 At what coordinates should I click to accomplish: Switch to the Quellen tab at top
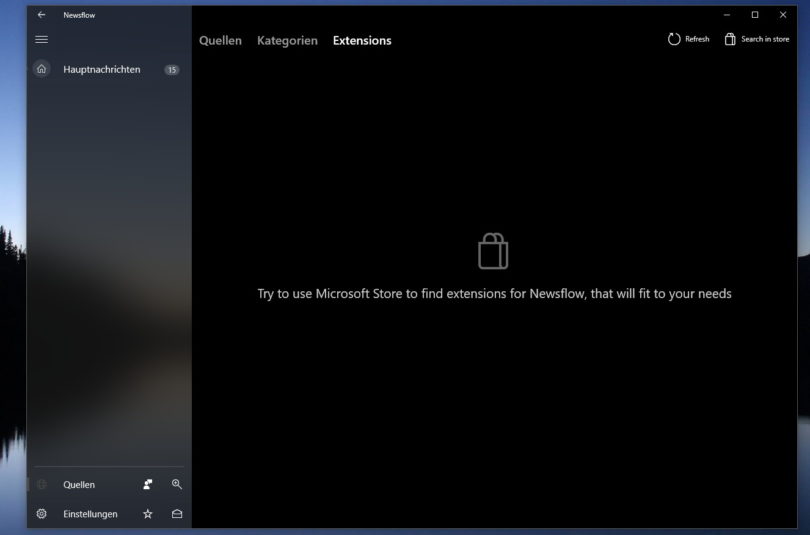[220, 40]
